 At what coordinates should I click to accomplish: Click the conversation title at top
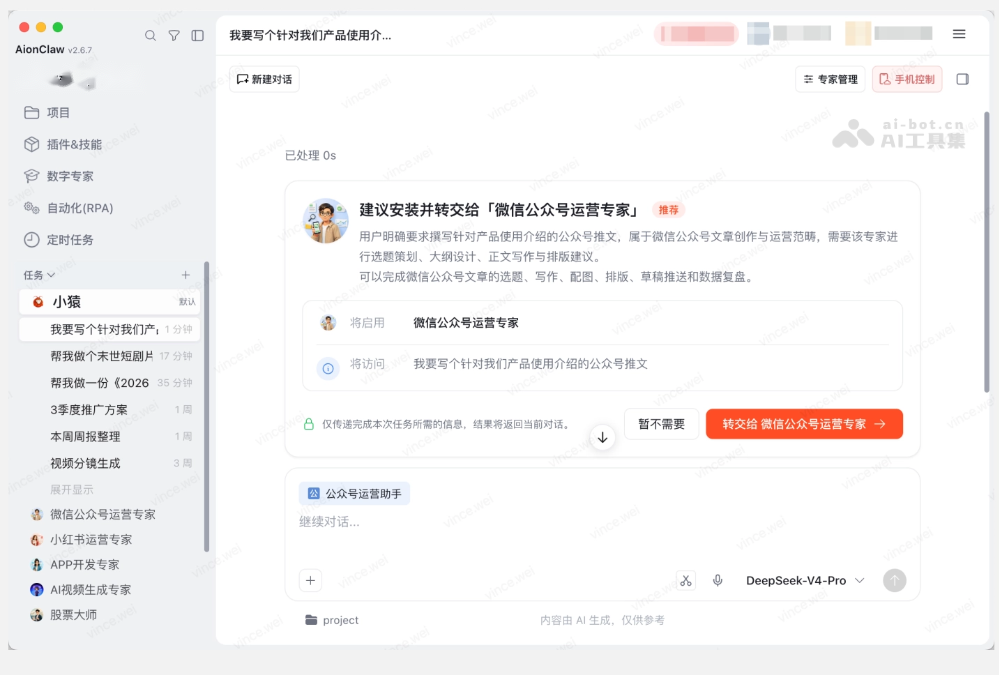(310, 36)
